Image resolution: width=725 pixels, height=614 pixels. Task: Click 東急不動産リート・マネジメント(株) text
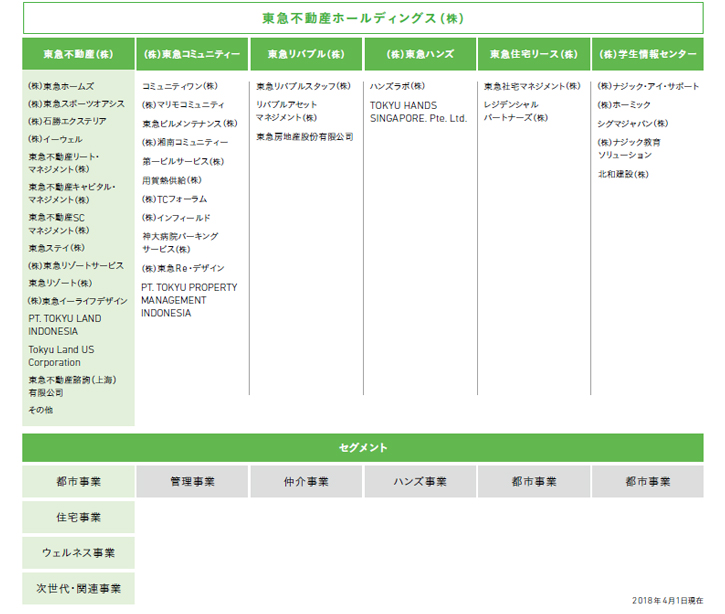[x=64, y=163]
